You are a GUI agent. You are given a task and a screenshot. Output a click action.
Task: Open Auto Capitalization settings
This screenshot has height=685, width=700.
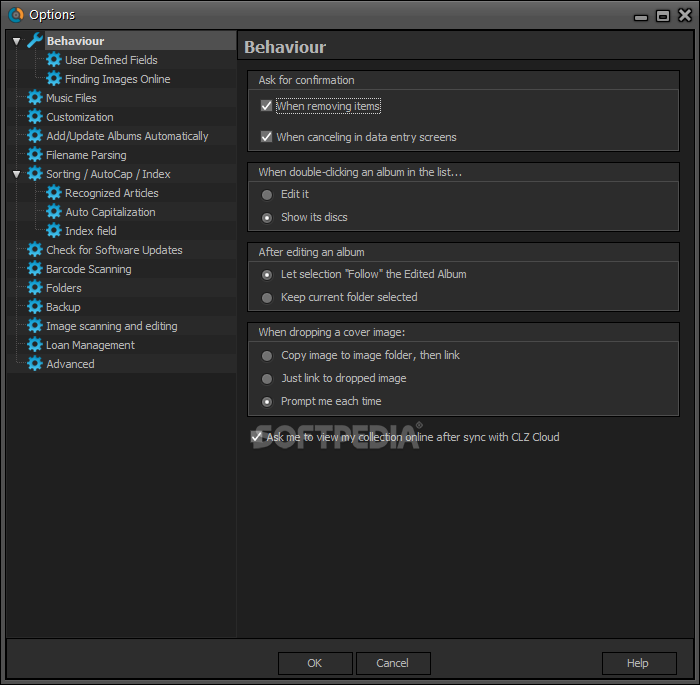[110, 212]
